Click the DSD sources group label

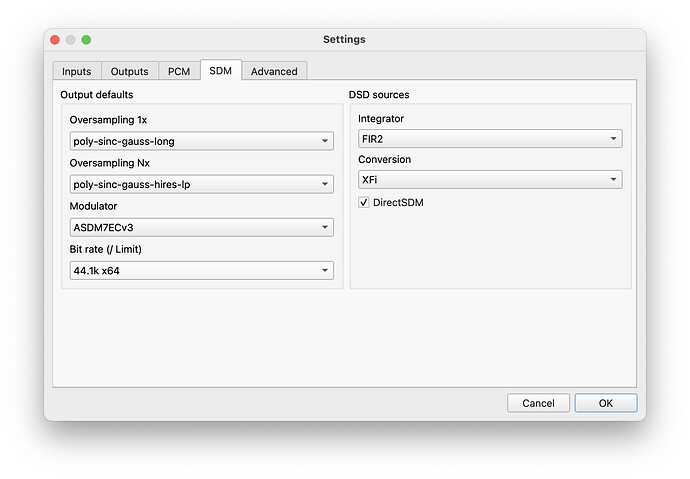coord(379,95)
